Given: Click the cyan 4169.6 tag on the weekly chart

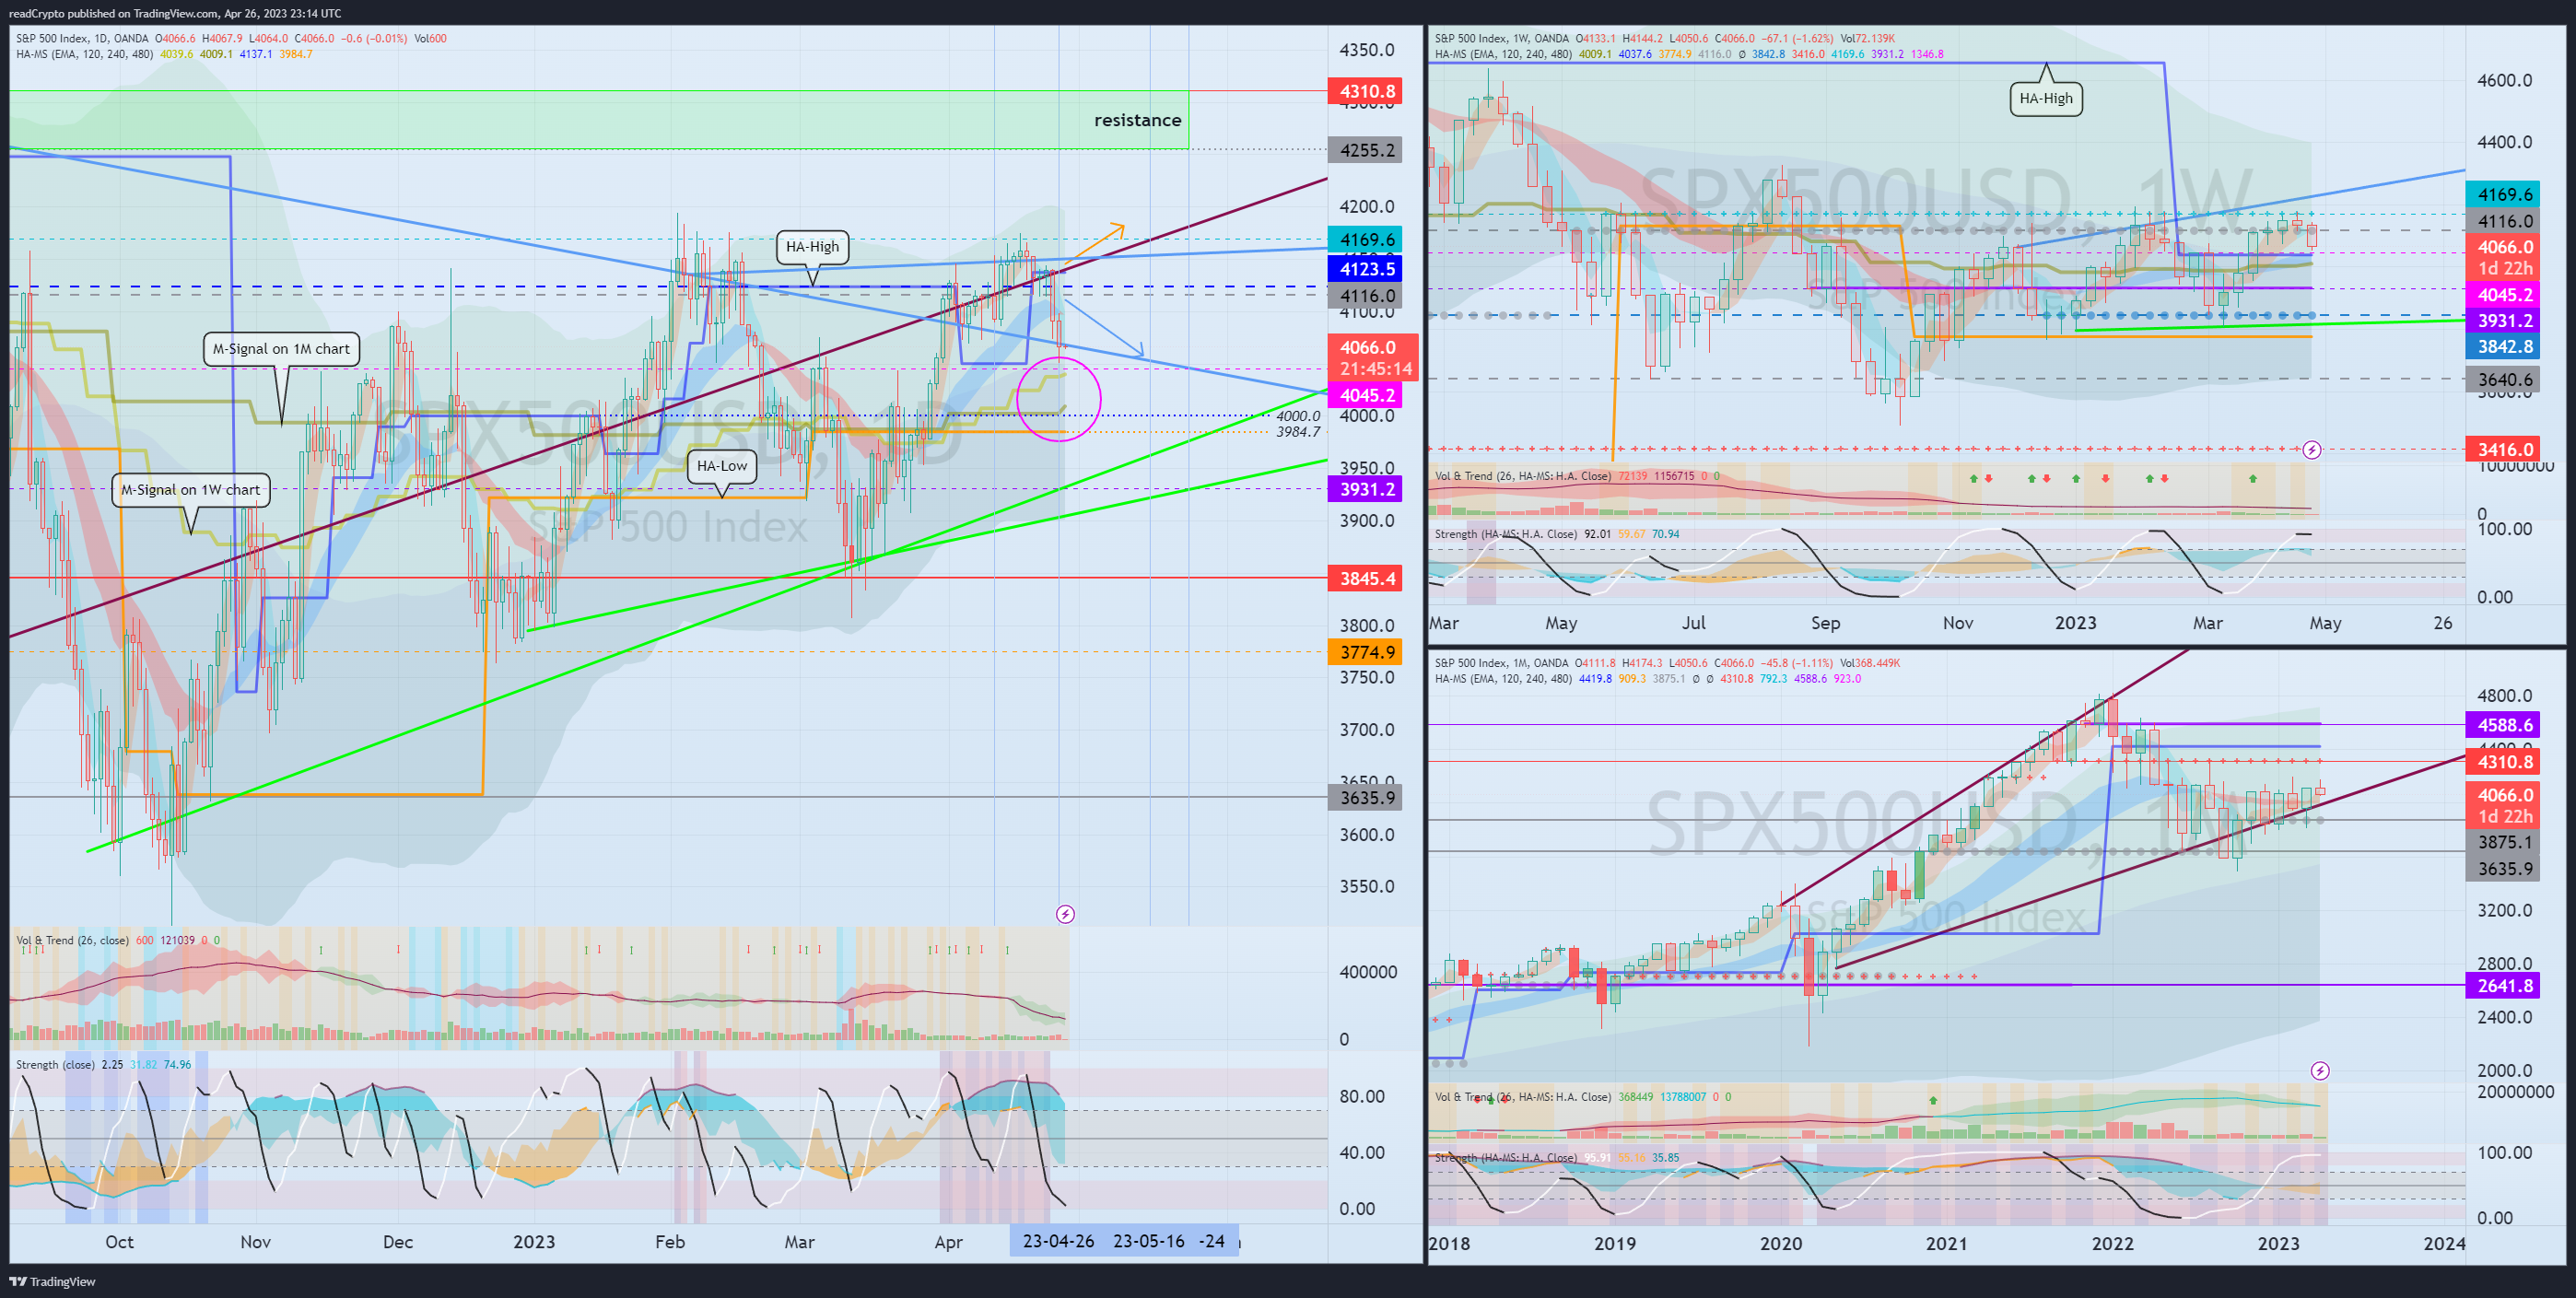Looking at the screenshot, I should point(2504,195).
